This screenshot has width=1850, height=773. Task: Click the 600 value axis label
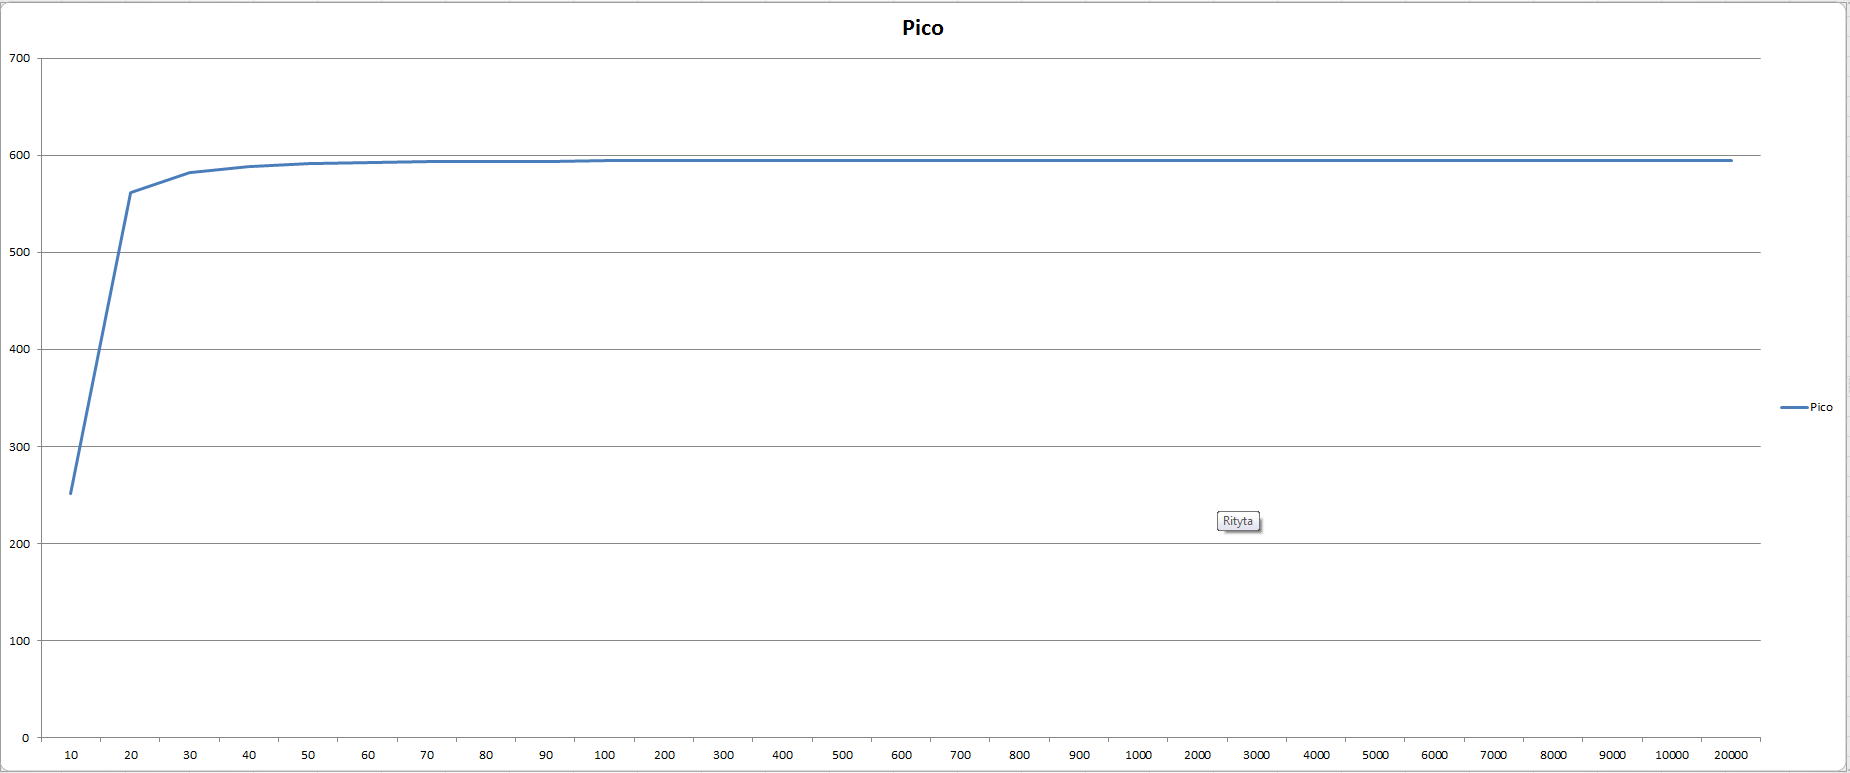pyautogui.click(x=19, y=155)
